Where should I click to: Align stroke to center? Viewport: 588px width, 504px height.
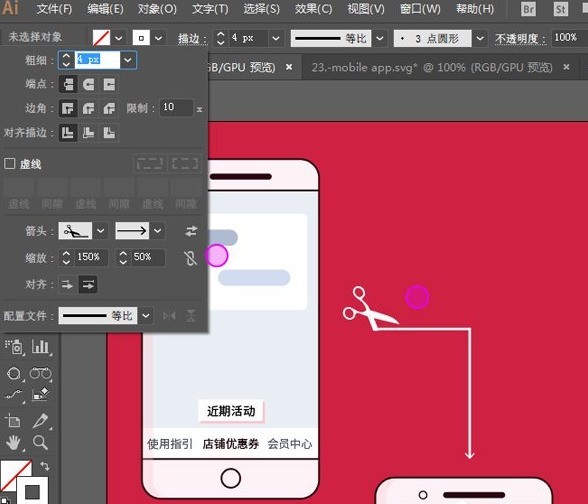[68, 133]
